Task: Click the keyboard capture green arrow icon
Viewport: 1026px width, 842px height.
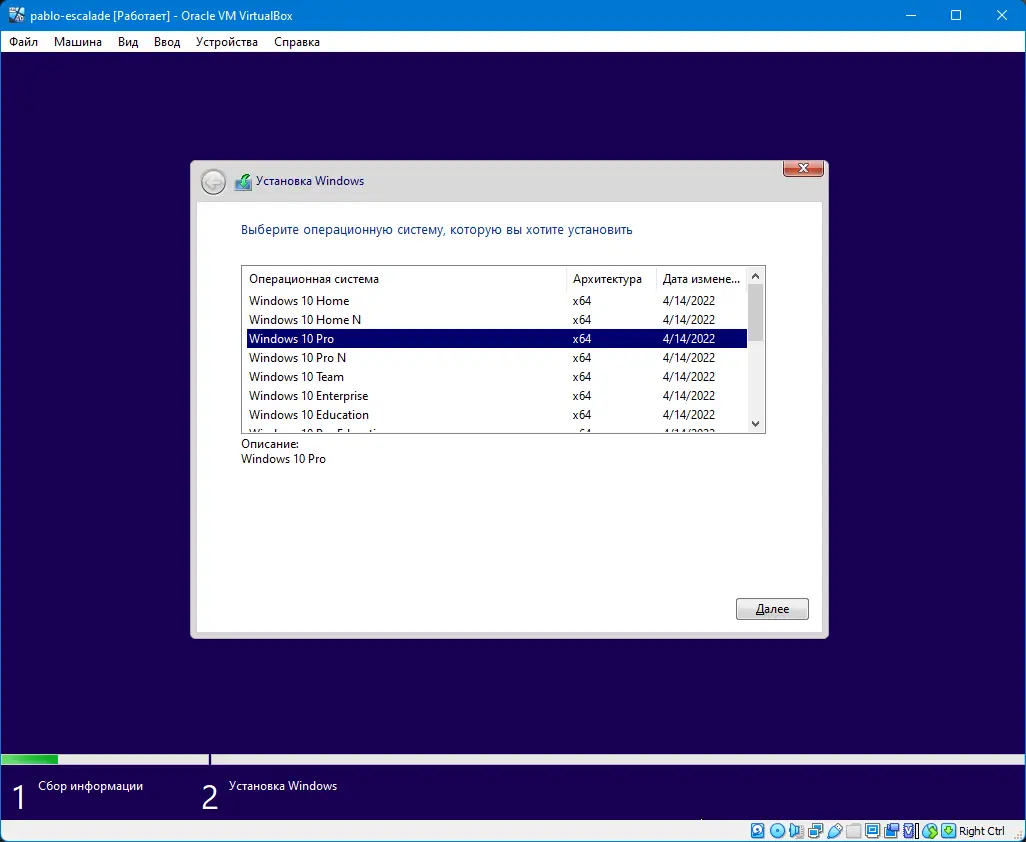Action: click(x=948, y=831)
